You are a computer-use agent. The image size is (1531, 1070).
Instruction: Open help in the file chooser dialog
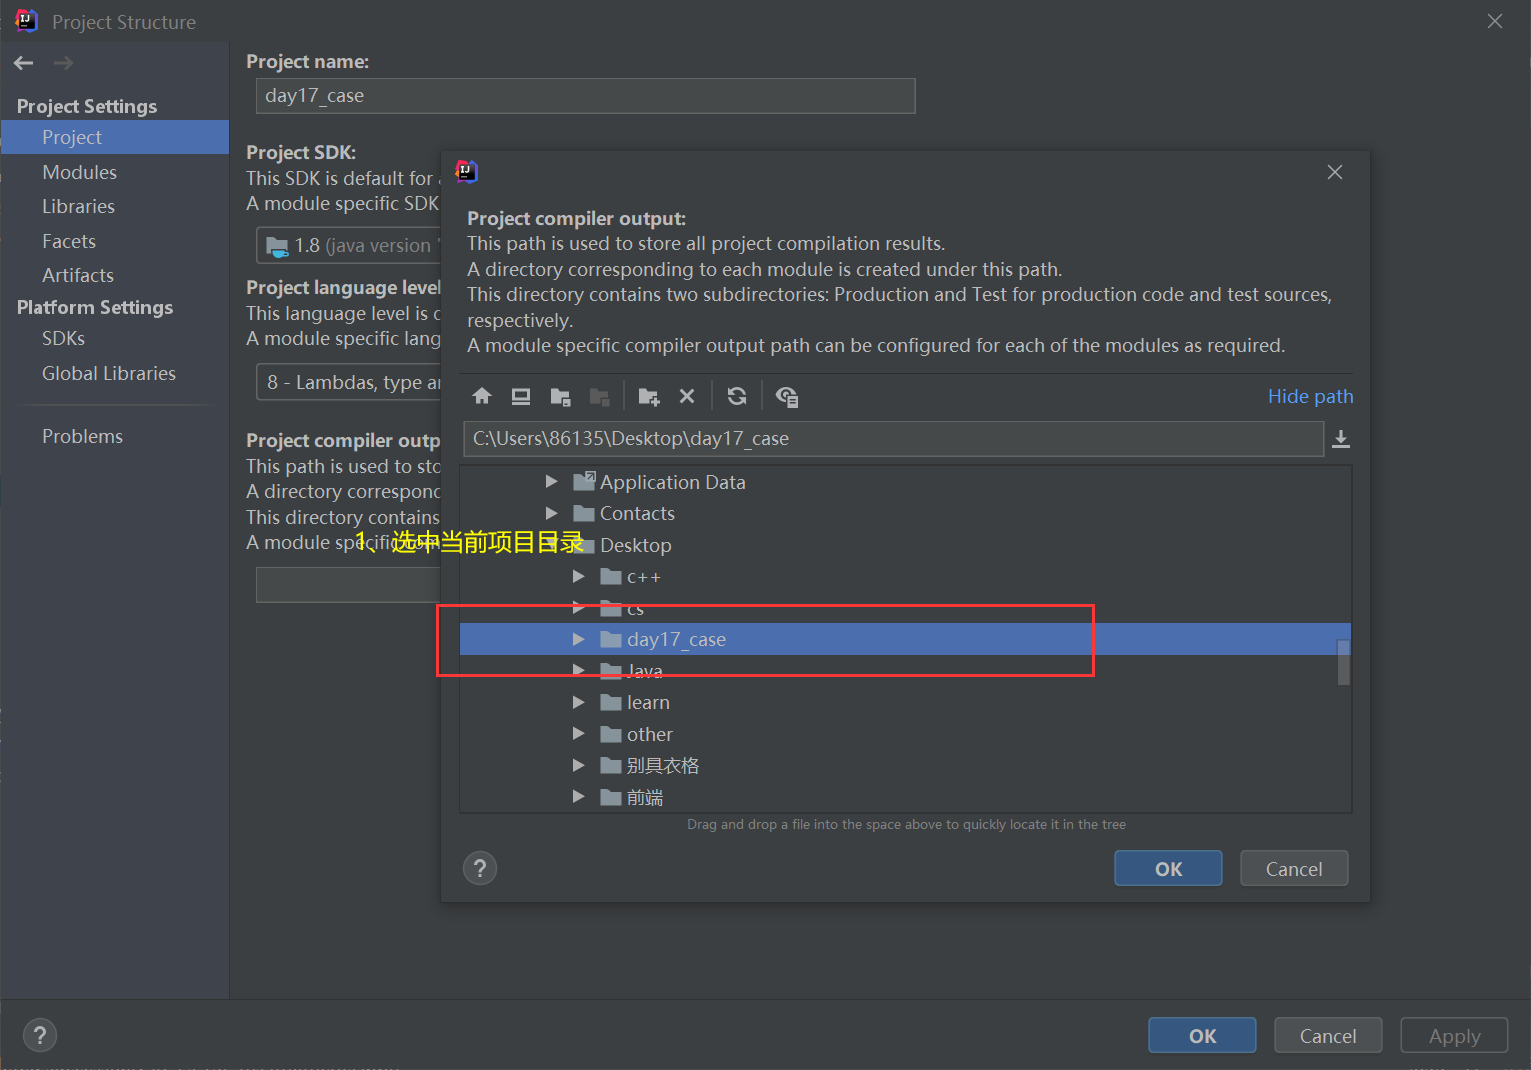point(480,868)
